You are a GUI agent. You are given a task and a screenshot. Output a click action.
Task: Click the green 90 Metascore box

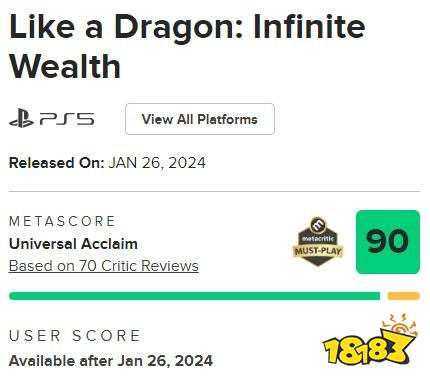[388, 242]
